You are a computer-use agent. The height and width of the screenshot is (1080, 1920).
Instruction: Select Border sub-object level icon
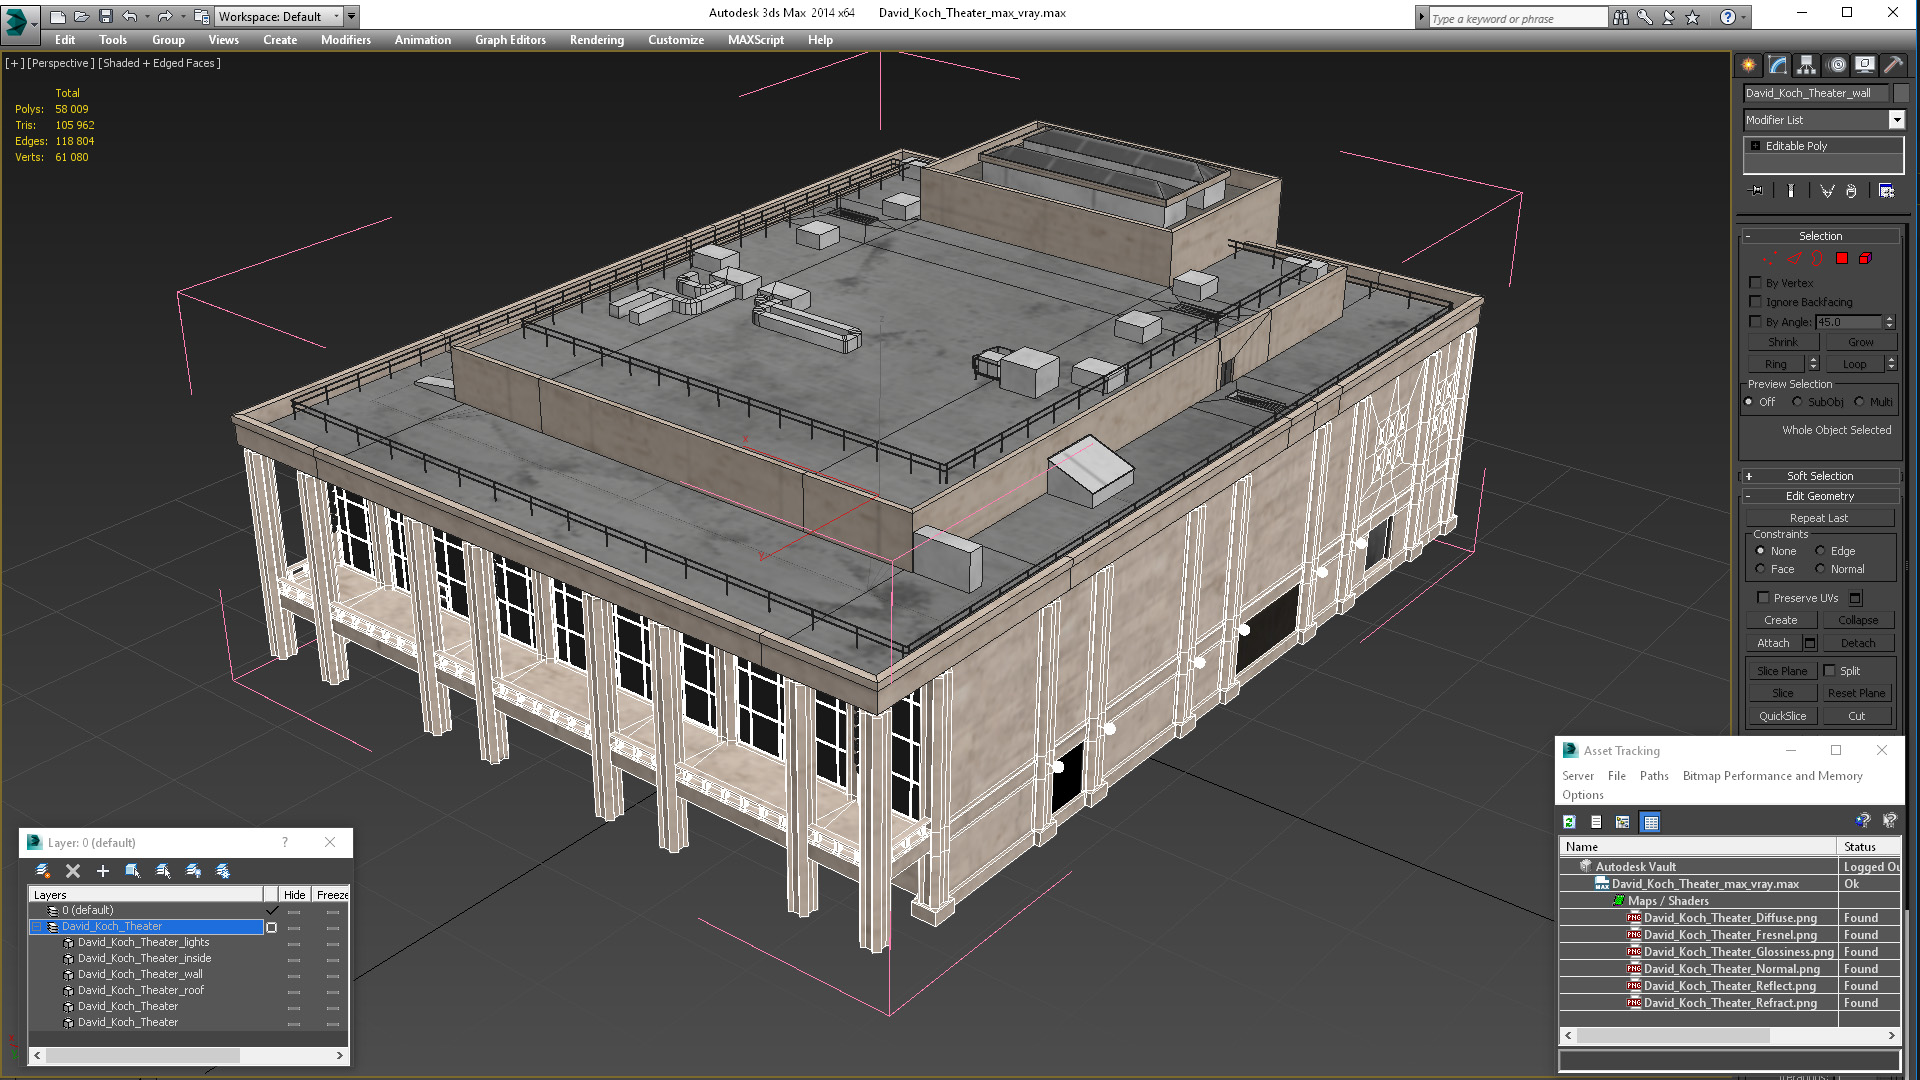(1817, 258)
